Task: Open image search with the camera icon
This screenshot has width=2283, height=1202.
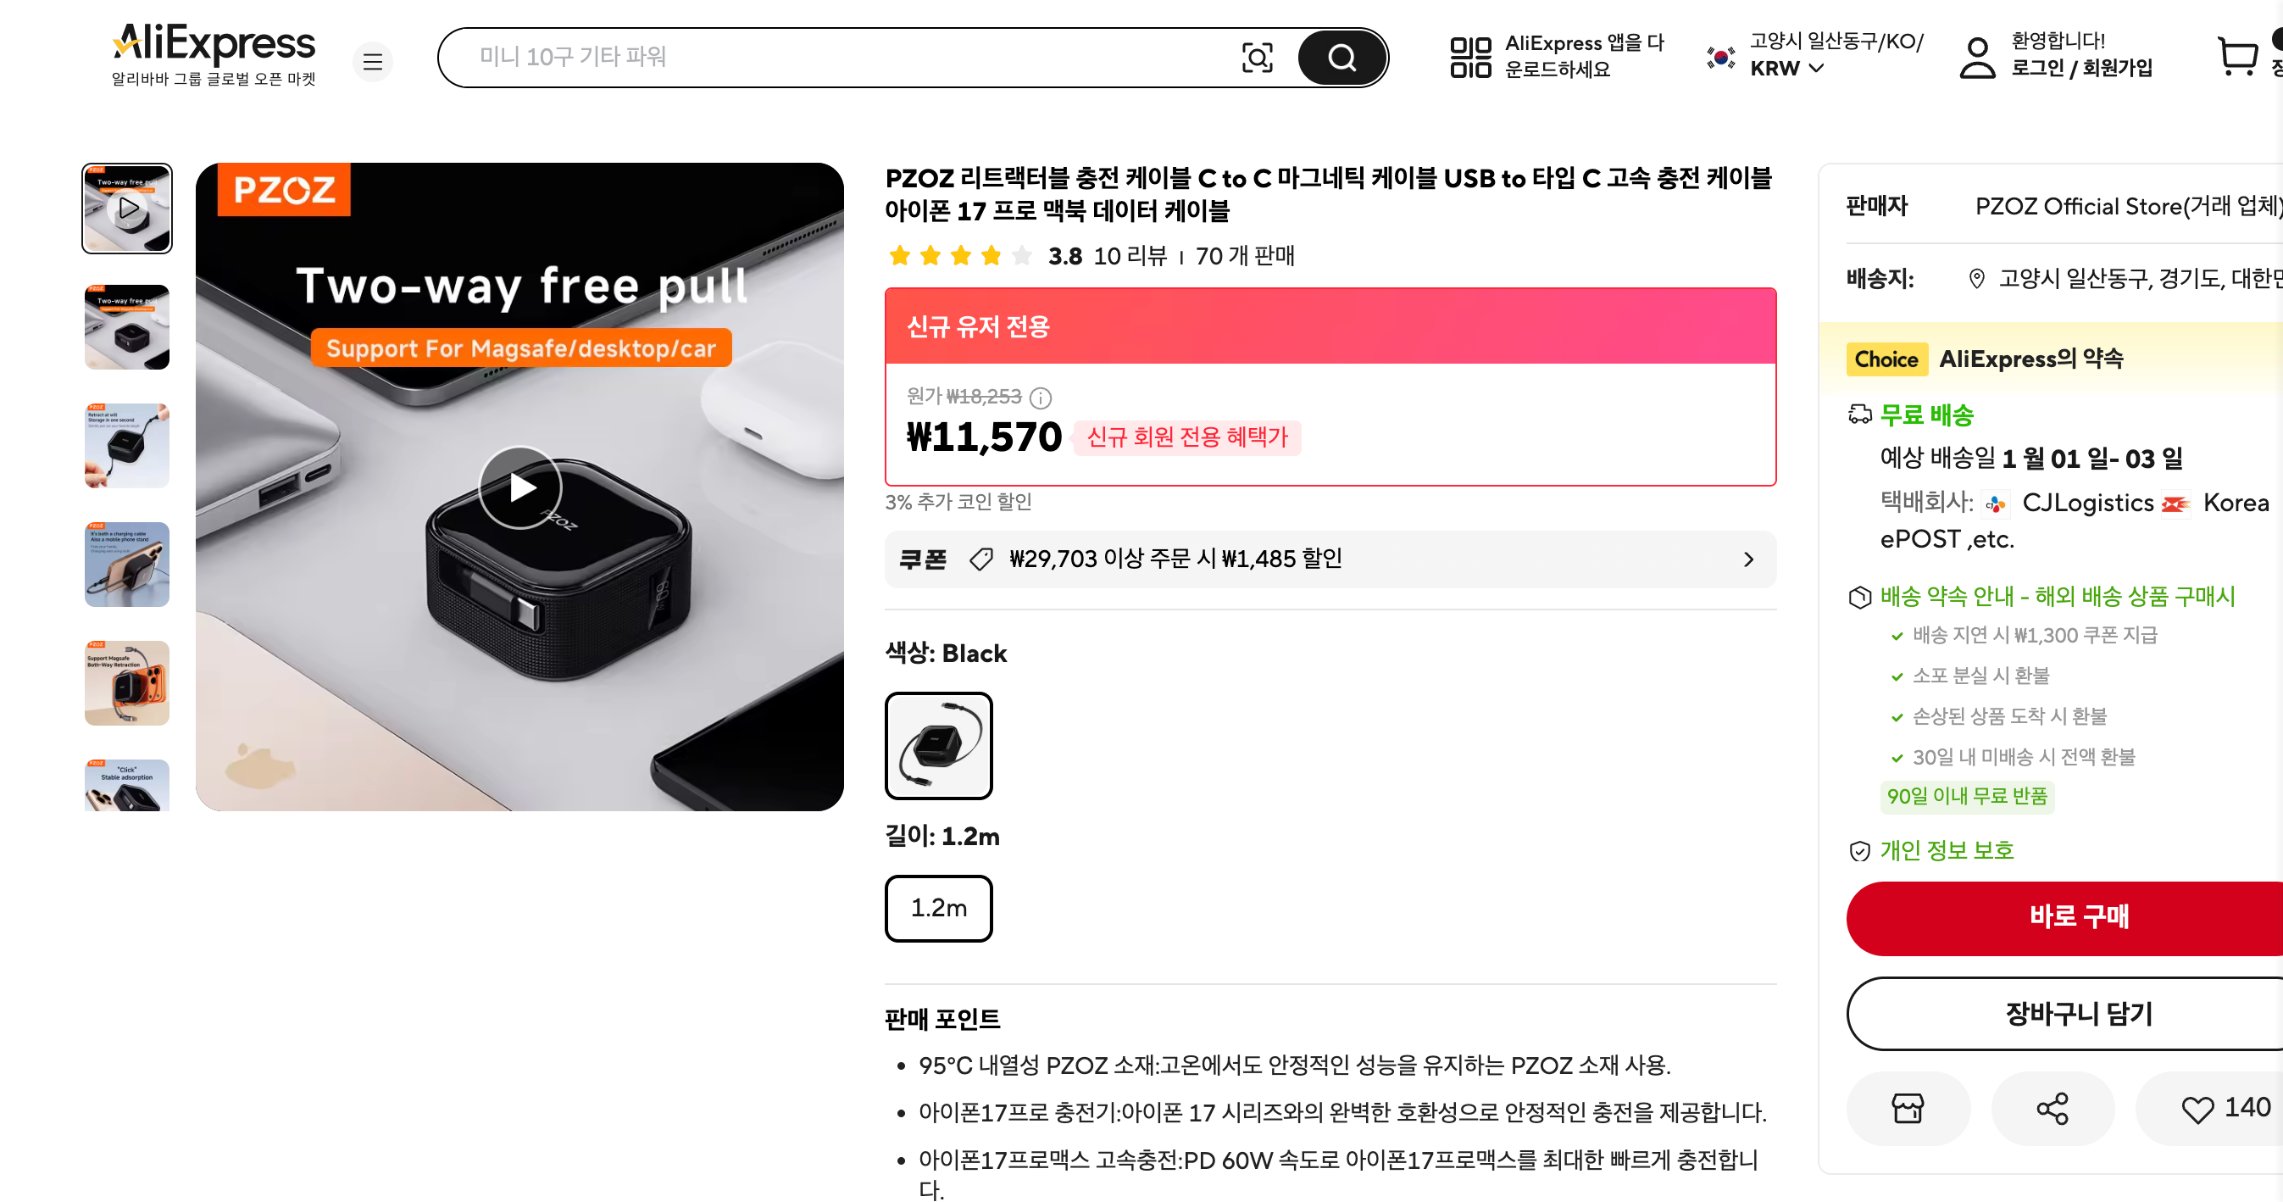Action: click(x=1258, y=57)
